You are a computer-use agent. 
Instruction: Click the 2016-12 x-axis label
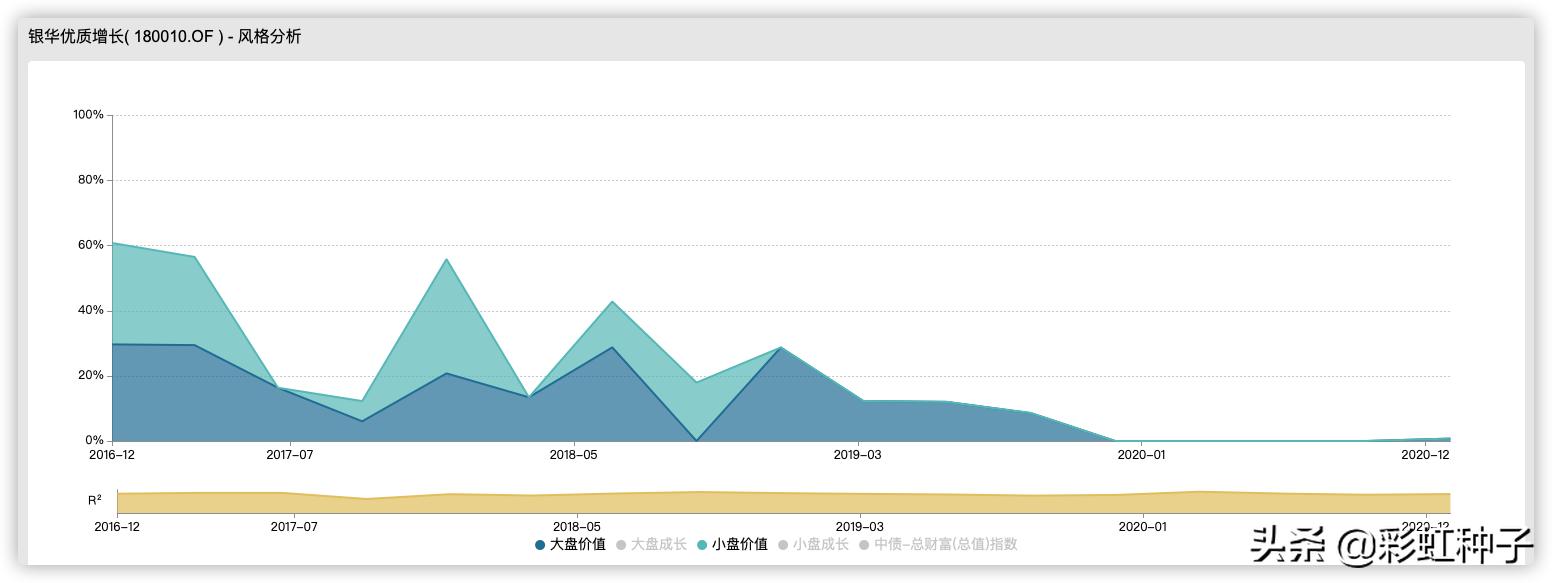pos(112,453)
